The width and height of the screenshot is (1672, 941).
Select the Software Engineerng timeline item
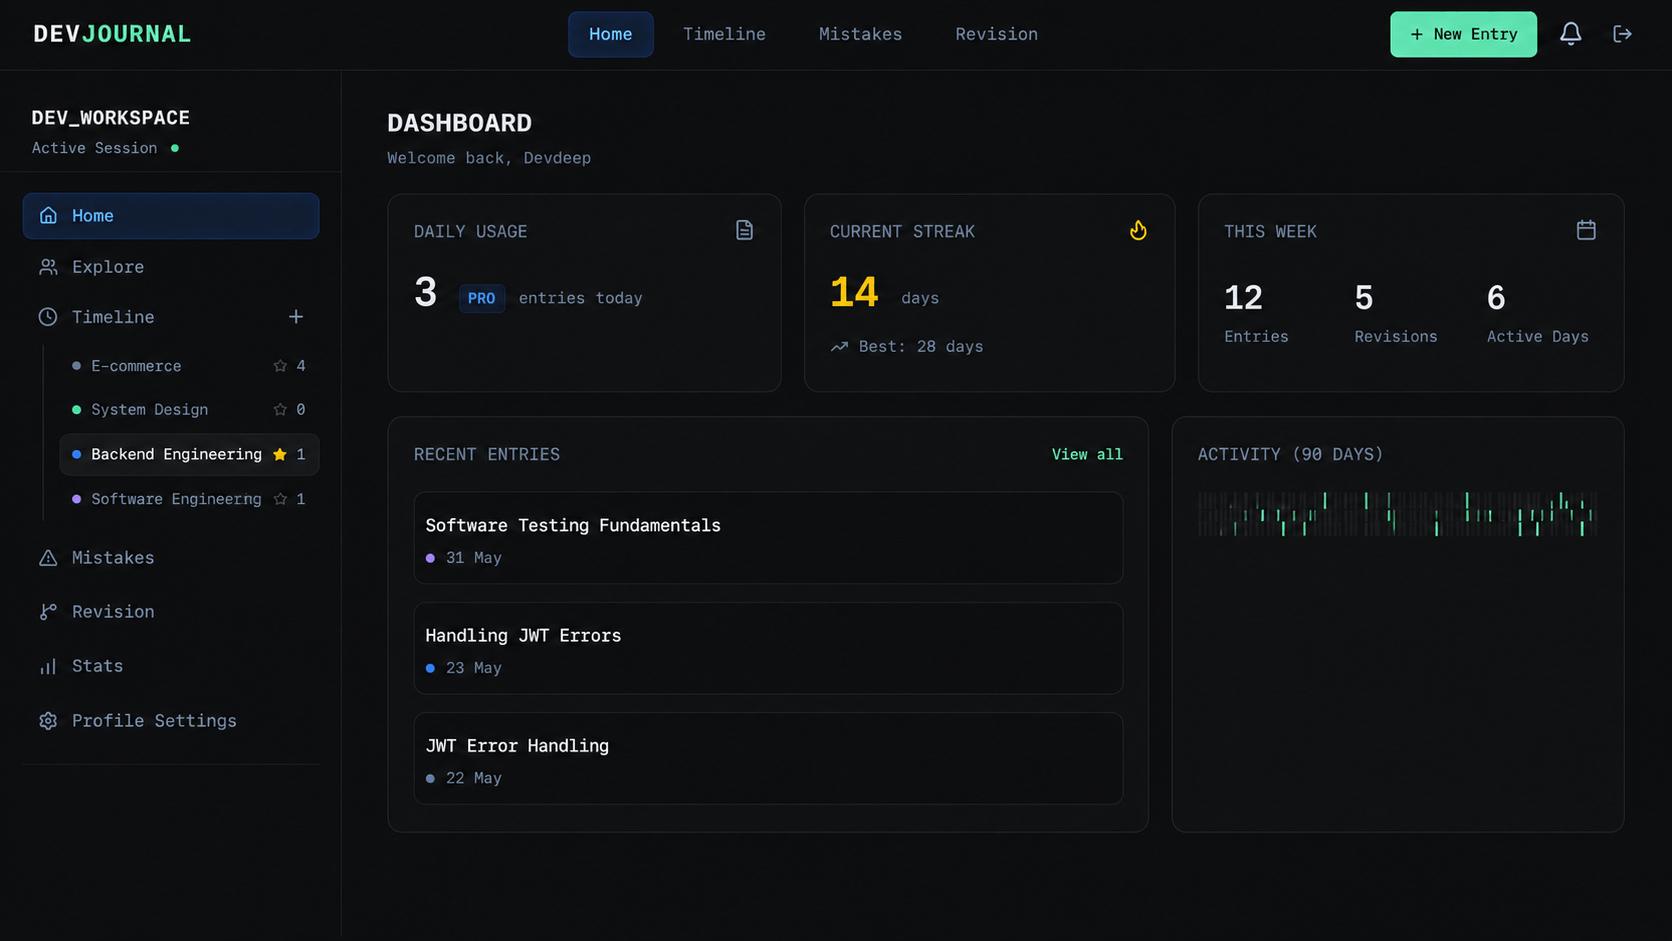(x=190, y=499)
